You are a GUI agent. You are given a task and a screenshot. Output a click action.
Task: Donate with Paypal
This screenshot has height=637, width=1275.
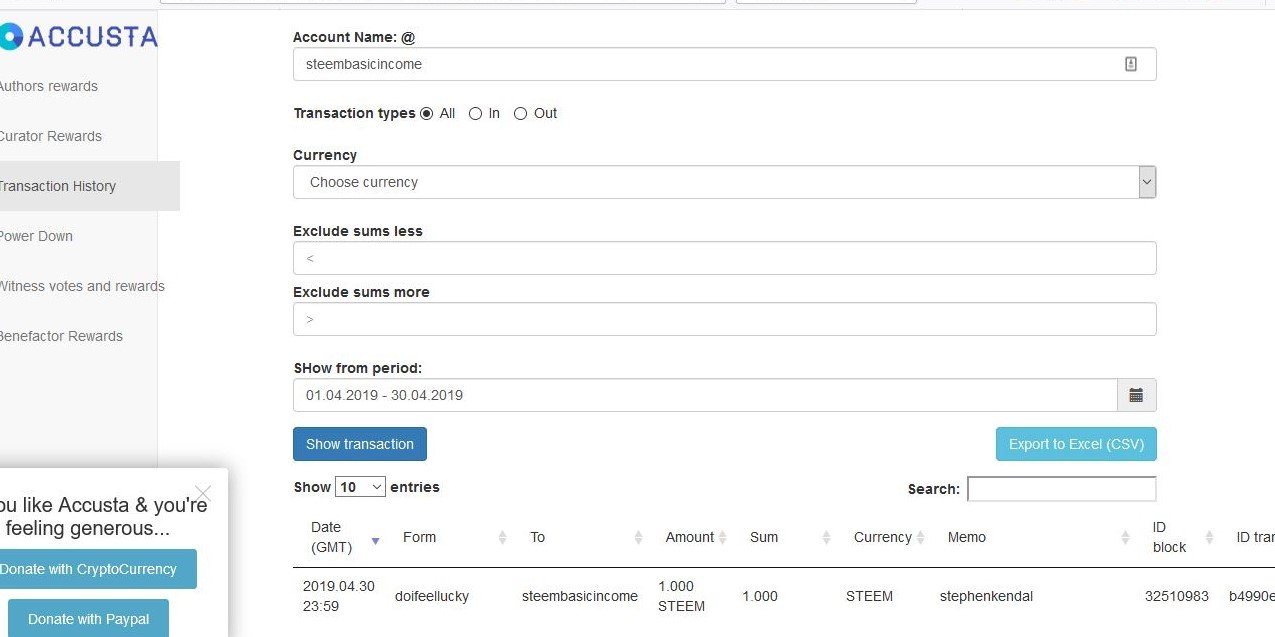coord(88,618)
